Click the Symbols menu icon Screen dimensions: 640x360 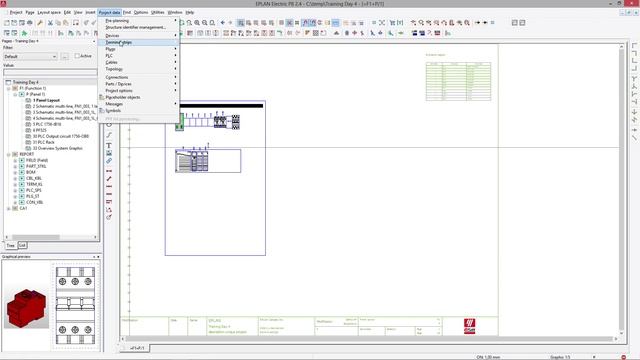(102, 111)
